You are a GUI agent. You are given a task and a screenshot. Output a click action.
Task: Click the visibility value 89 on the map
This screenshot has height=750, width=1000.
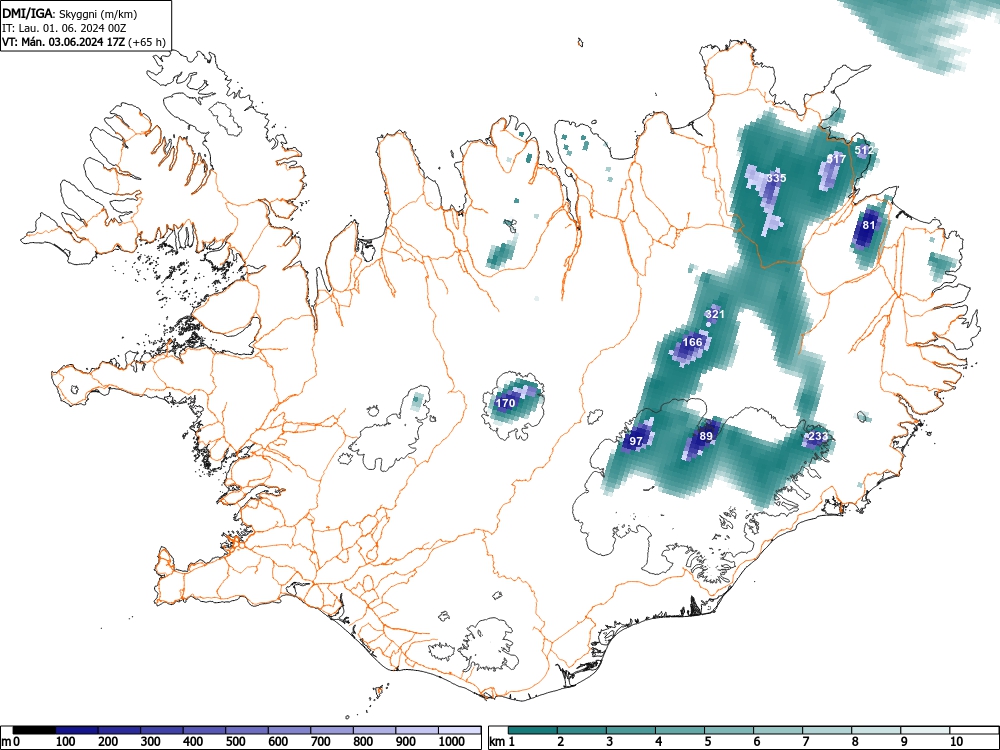[x=706, y=436]
